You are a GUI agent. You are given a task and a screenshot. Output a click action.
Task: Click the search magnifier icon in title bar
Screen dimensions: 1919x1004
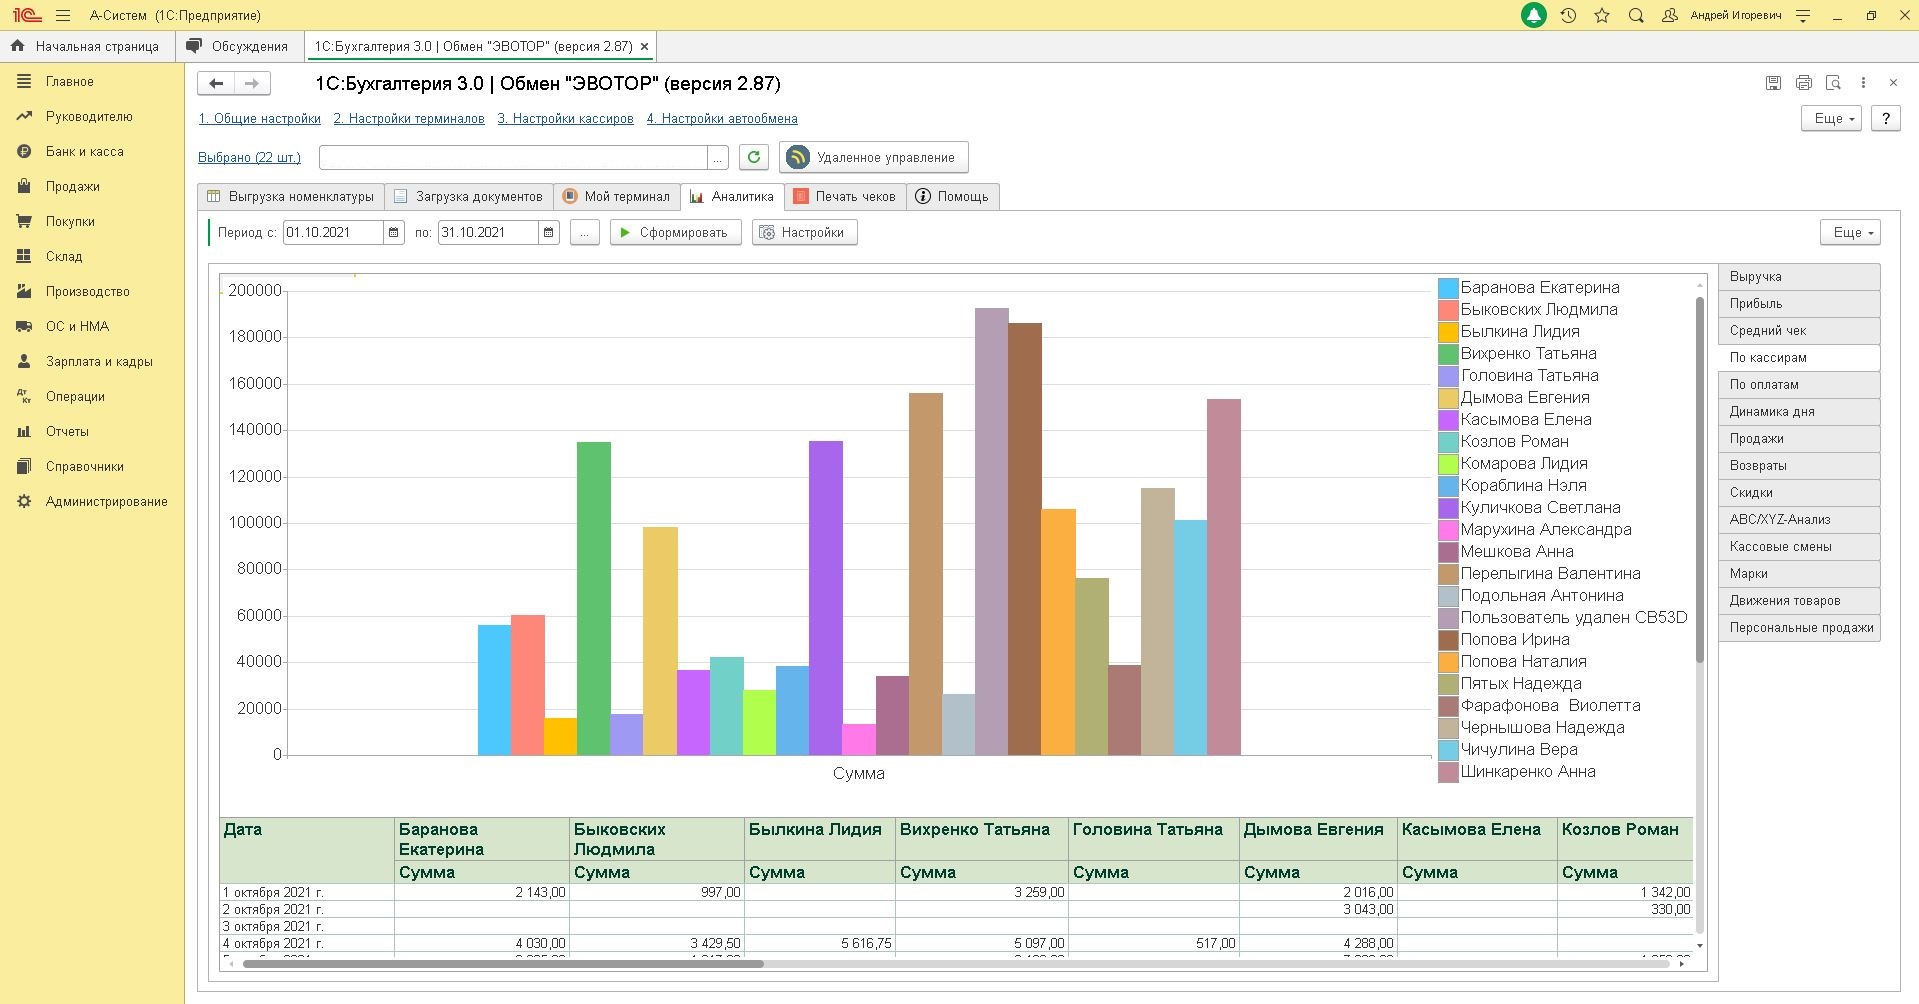(1636, 15)
